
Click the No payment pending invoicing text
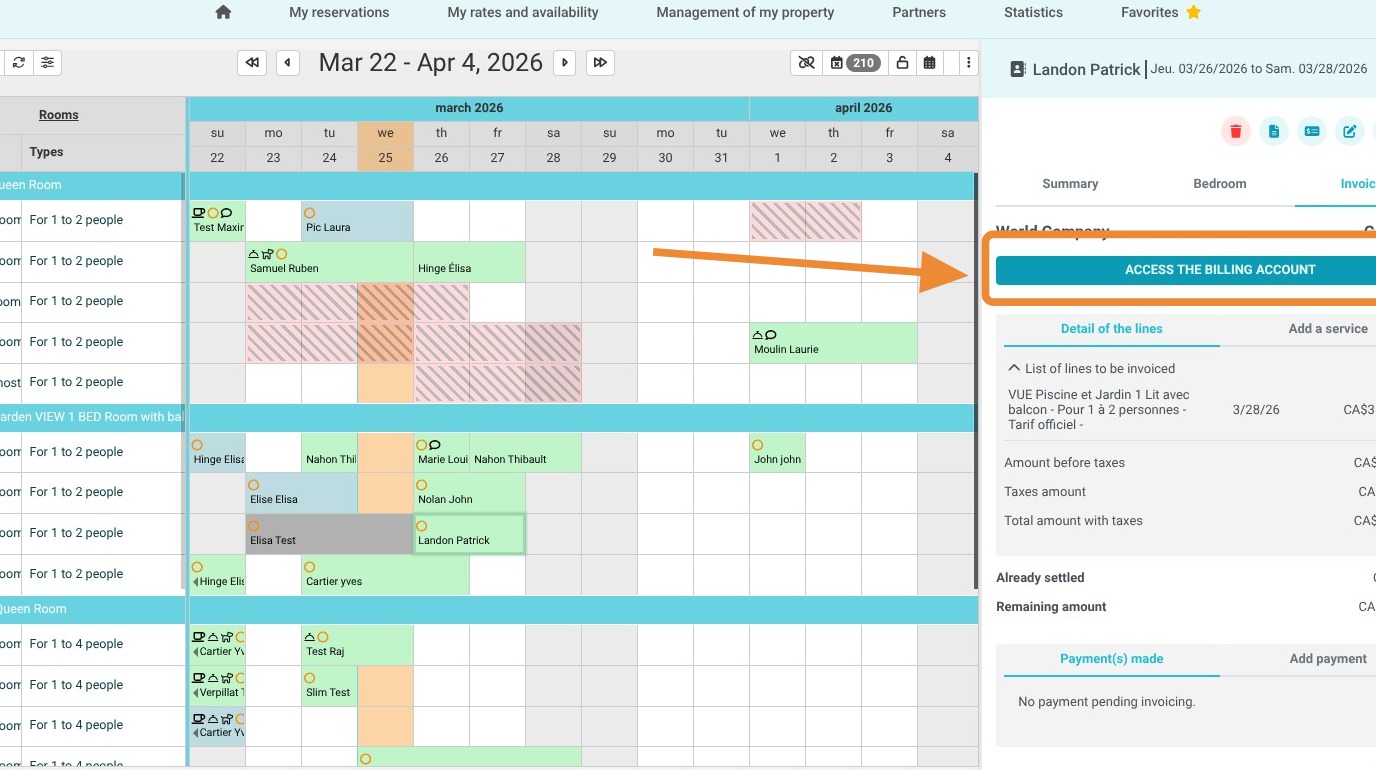click(x=1106, y=702)
